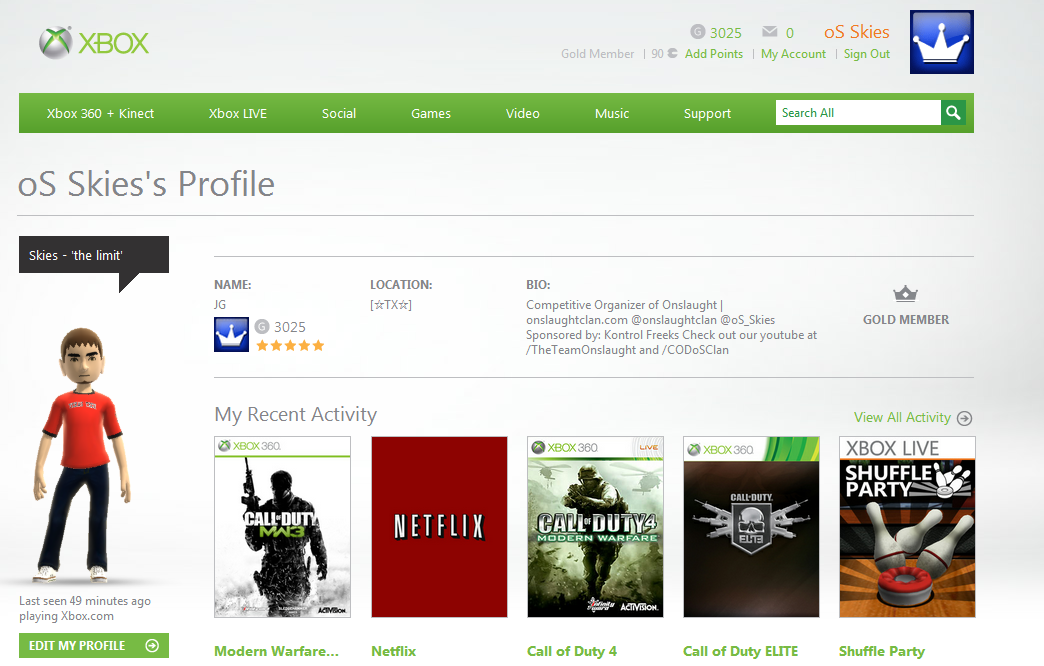Click the Xbox logo
This screenshot has height=666, width=1044.
(x=94, y=43)
